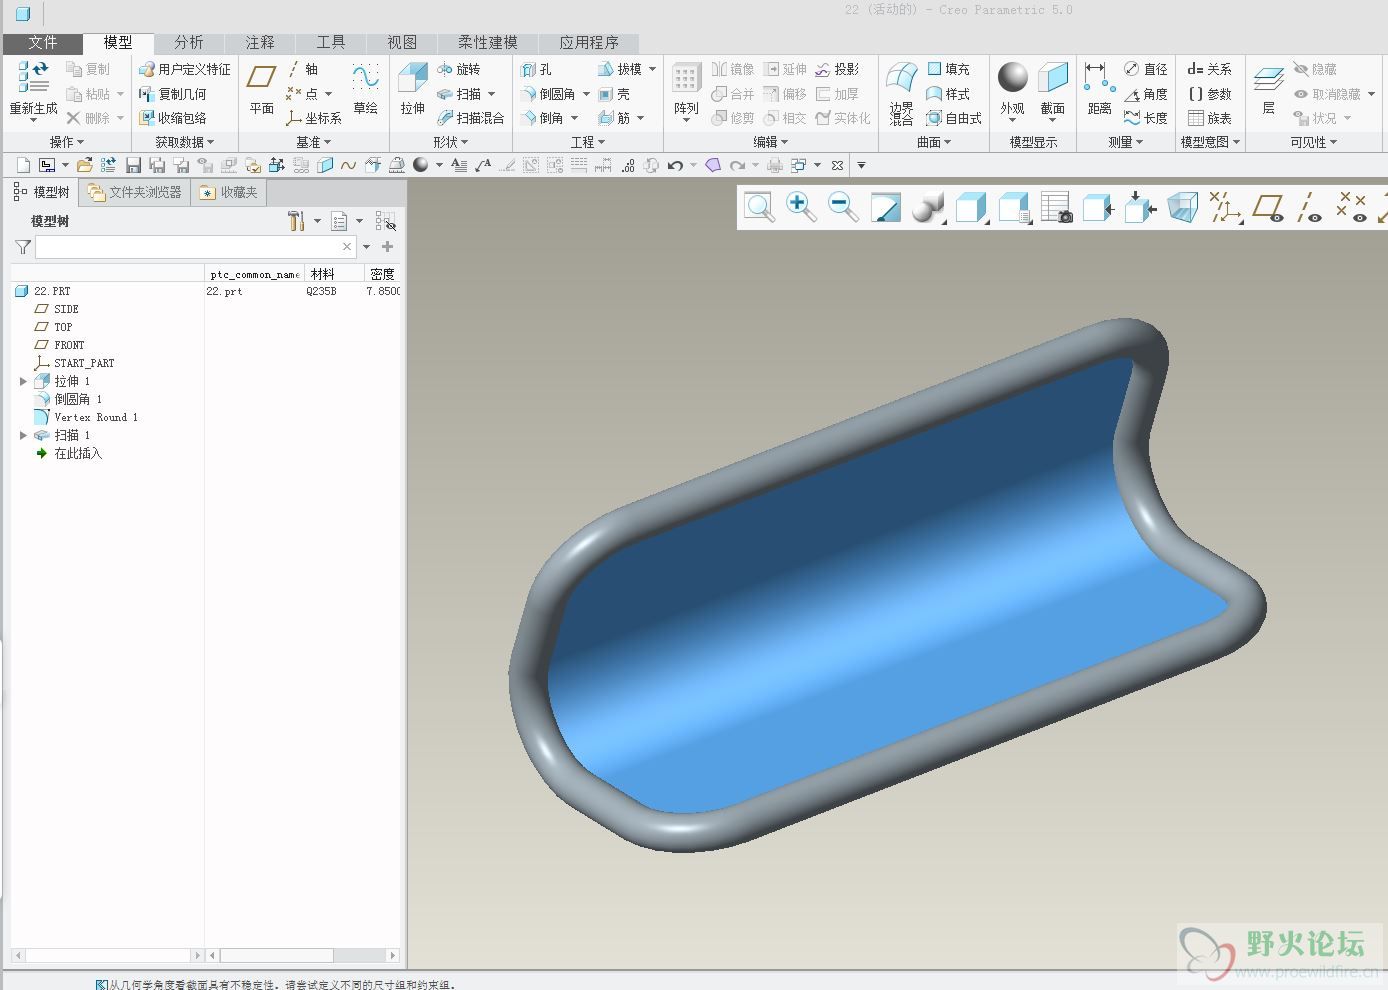Click the Open folder icon in quick toolbar
The image size is (1388, 990).
[x=84, y=165]
